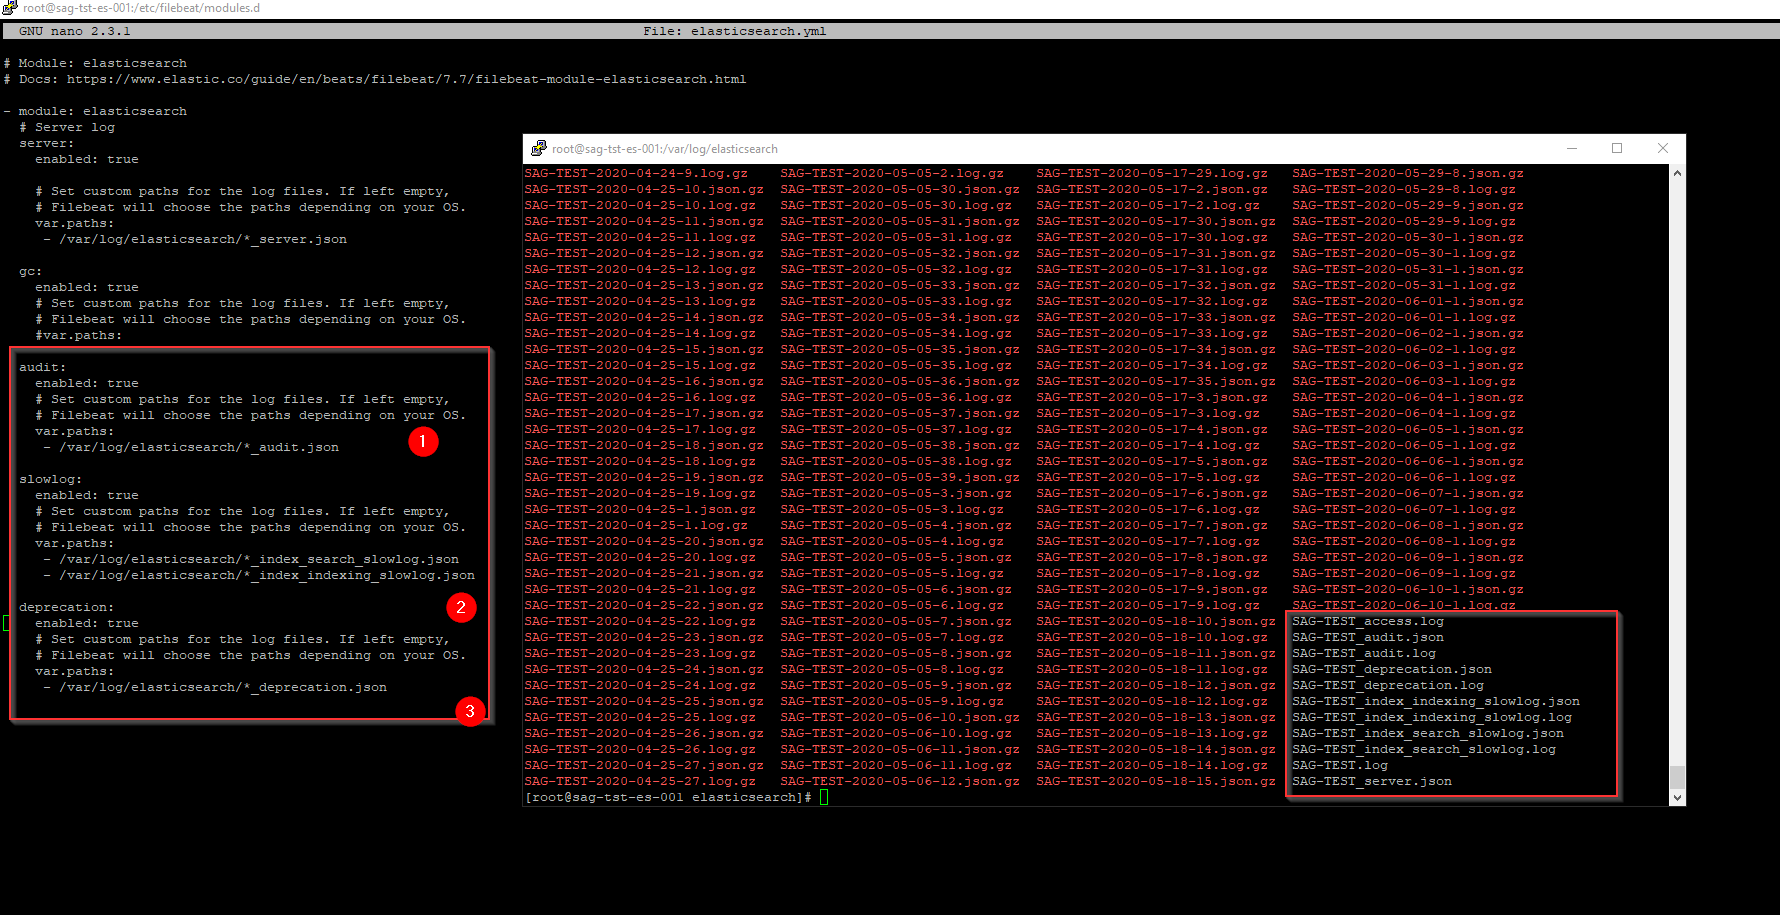Click the file name 'SAG-TEST-2020-06-10-1.json.gz'
Image resolution: width=1780 pixels, height=915 pixels.
tap(1408, 589)
